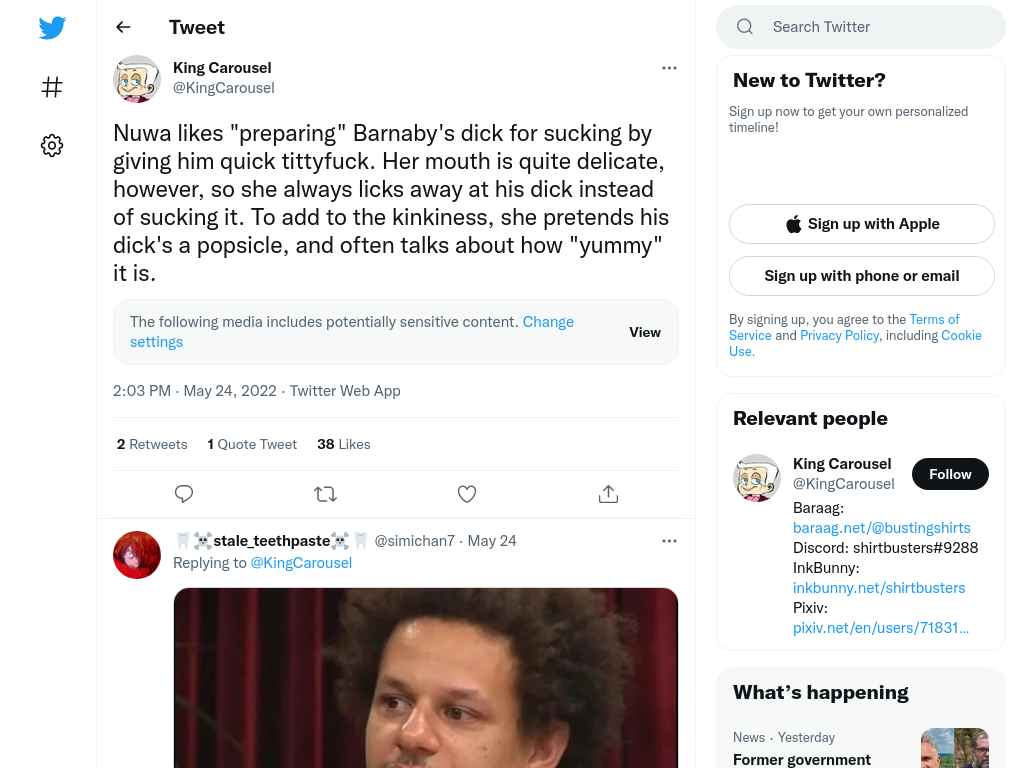1024x768 pixels.
Task: Open the Privacy Policy link
Action: pos(839,335)
